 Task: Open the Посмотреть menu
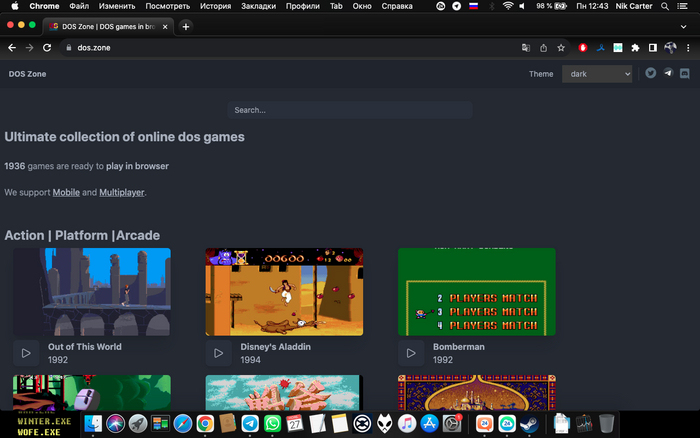167,6
